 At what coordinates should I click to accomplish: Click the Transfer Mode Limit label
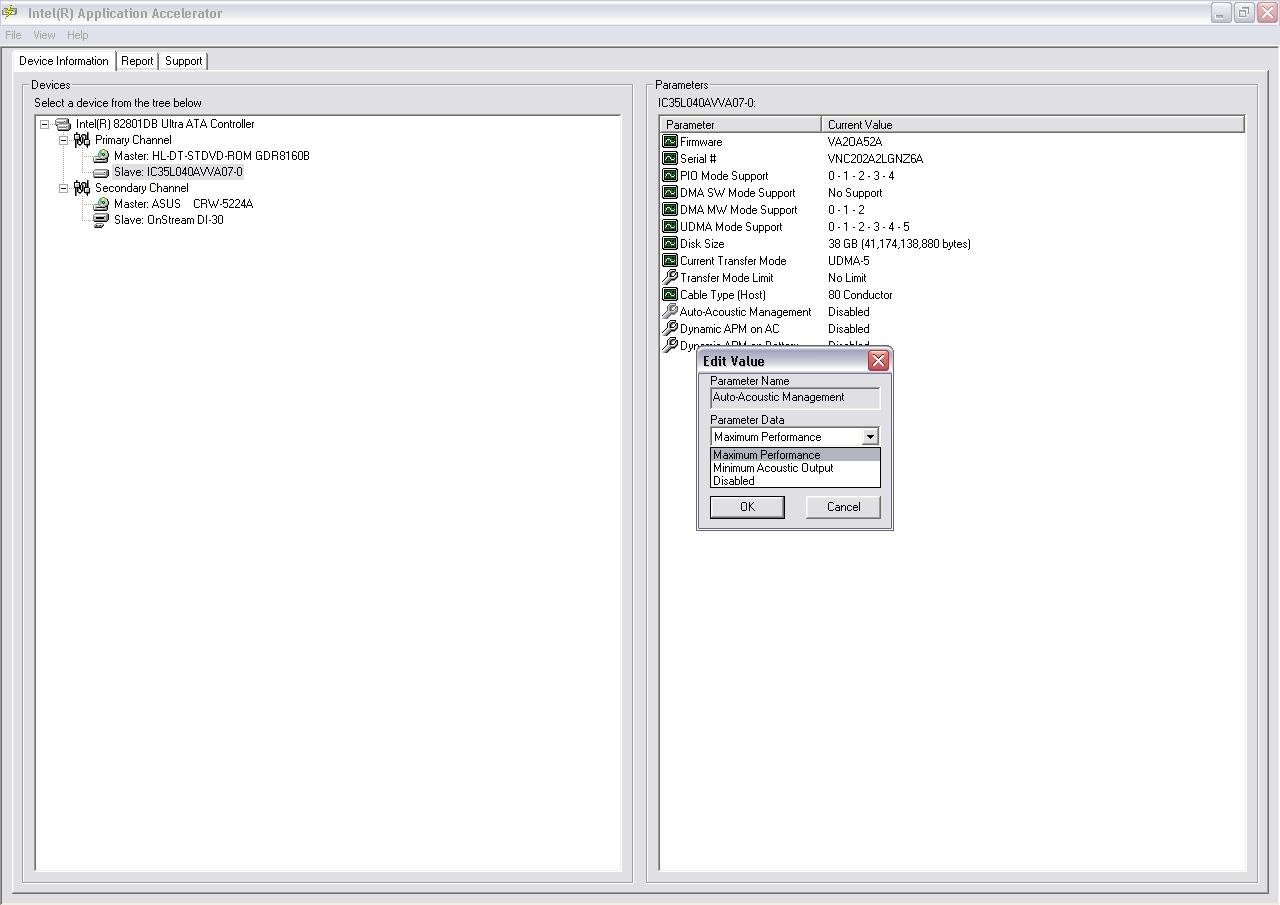click(x=727, y=278)
